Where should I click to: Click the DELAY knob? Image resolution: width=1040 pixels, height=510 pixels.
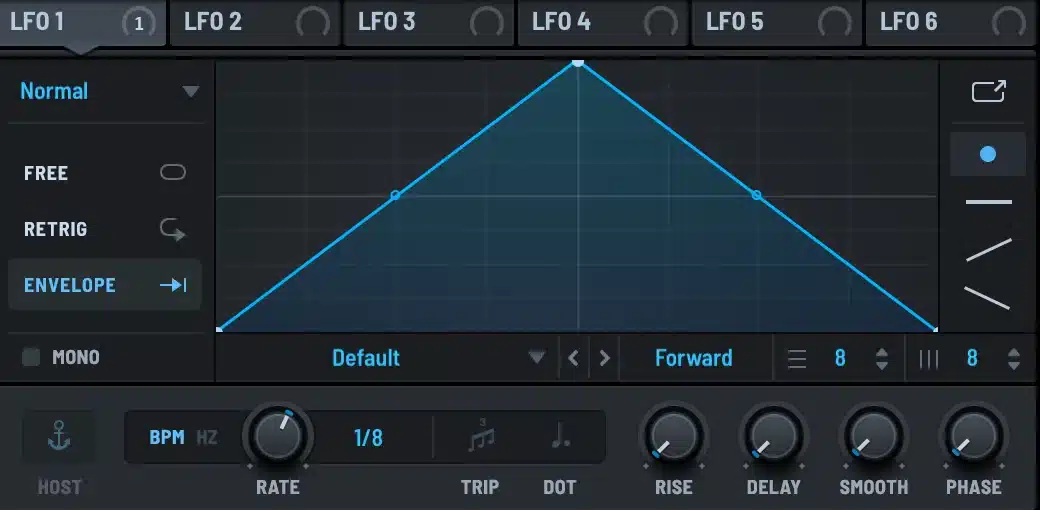(x=773, y=436)
